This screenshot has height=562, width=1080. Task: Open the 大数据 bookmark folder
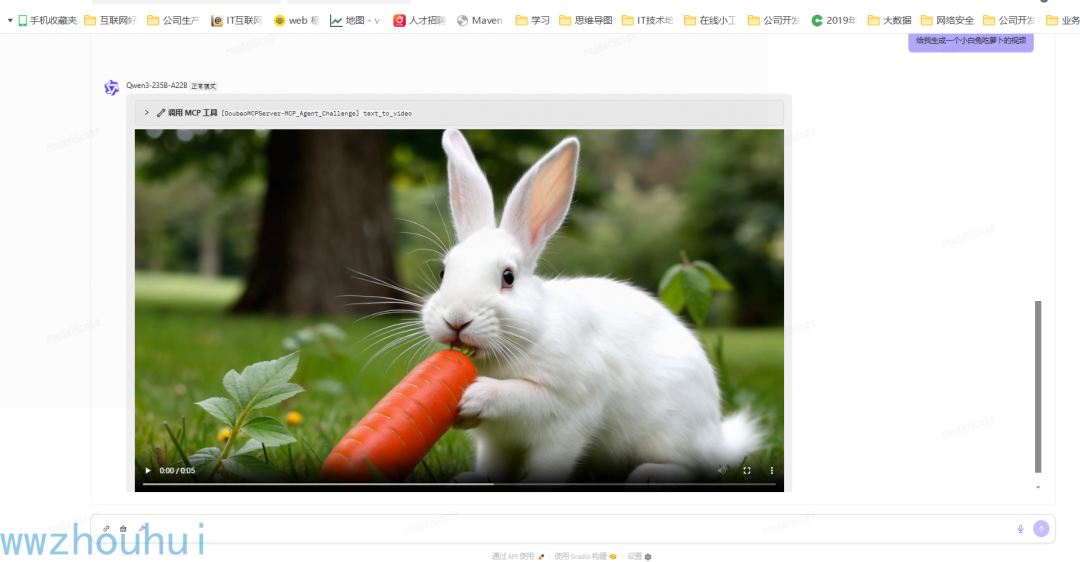tap(889, 21)
